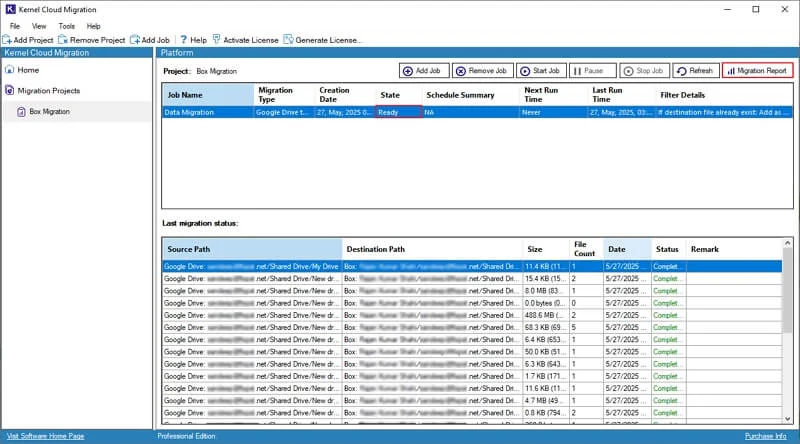Select the row with size 0.0 bytes
This screenshot has width=800, height=444.
472,303
